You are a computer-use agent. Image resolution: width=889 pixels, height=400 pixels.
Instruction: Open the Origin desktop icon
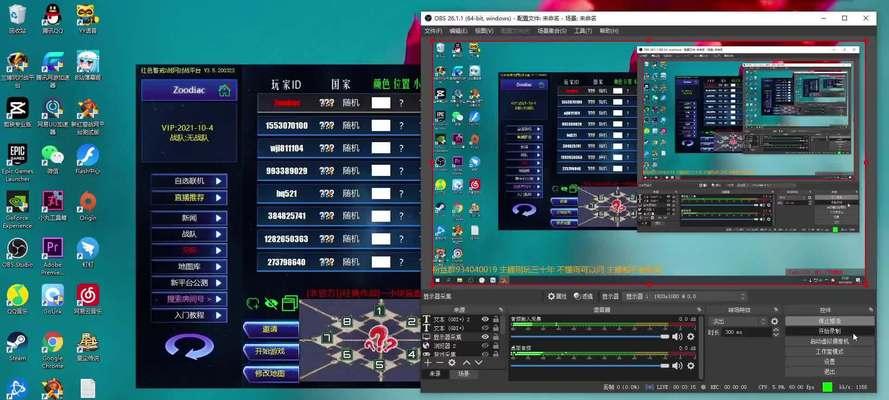87,204
